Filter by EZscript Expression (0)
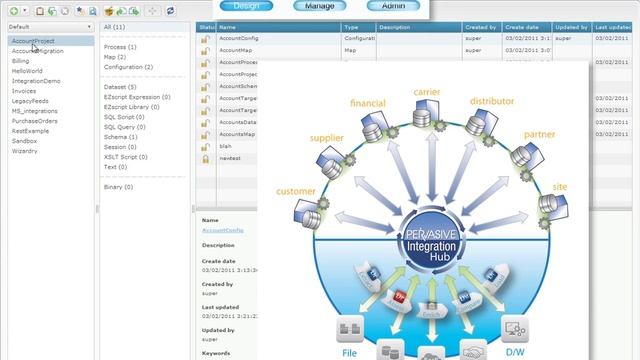 point(137,97)
